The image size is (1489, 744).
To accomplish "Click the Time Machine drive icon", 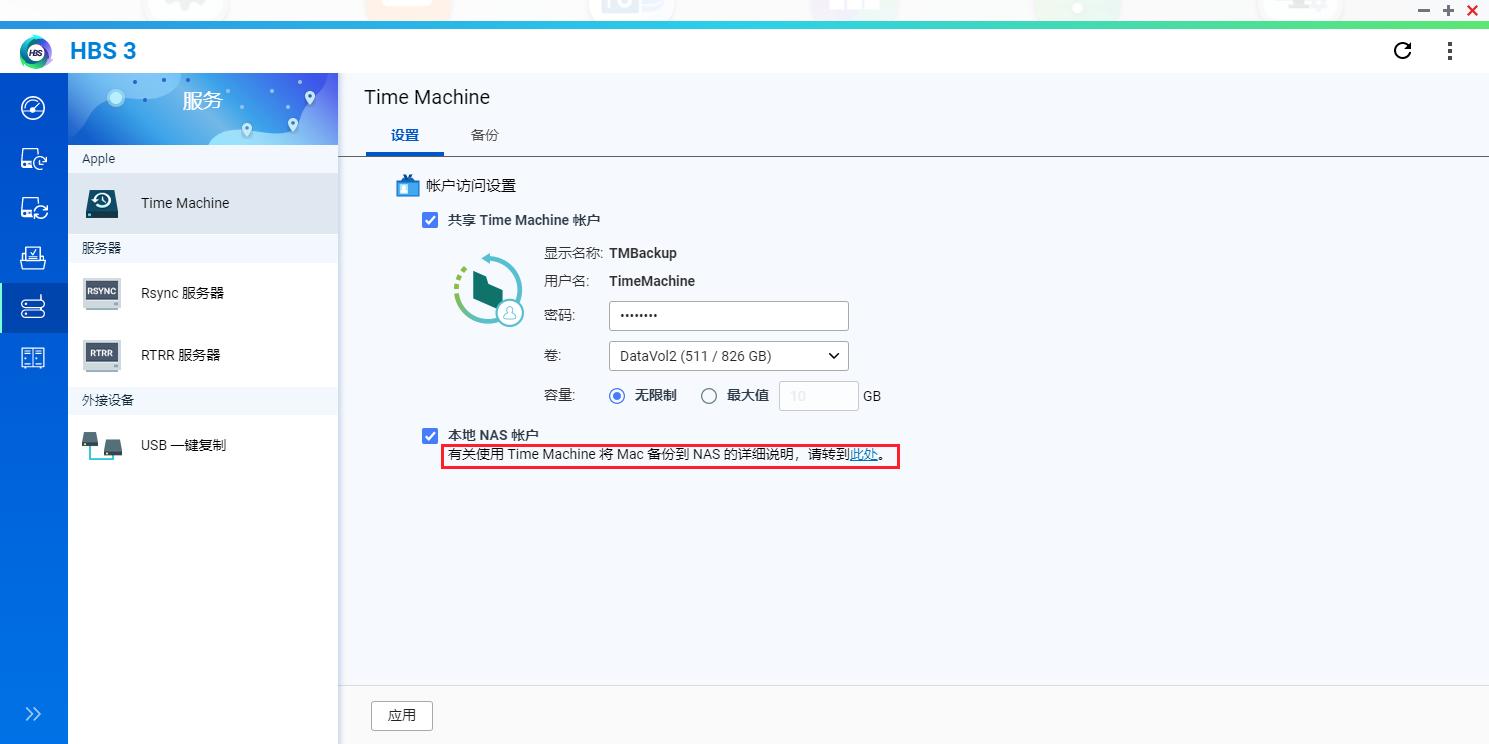I will pos(101,202).
